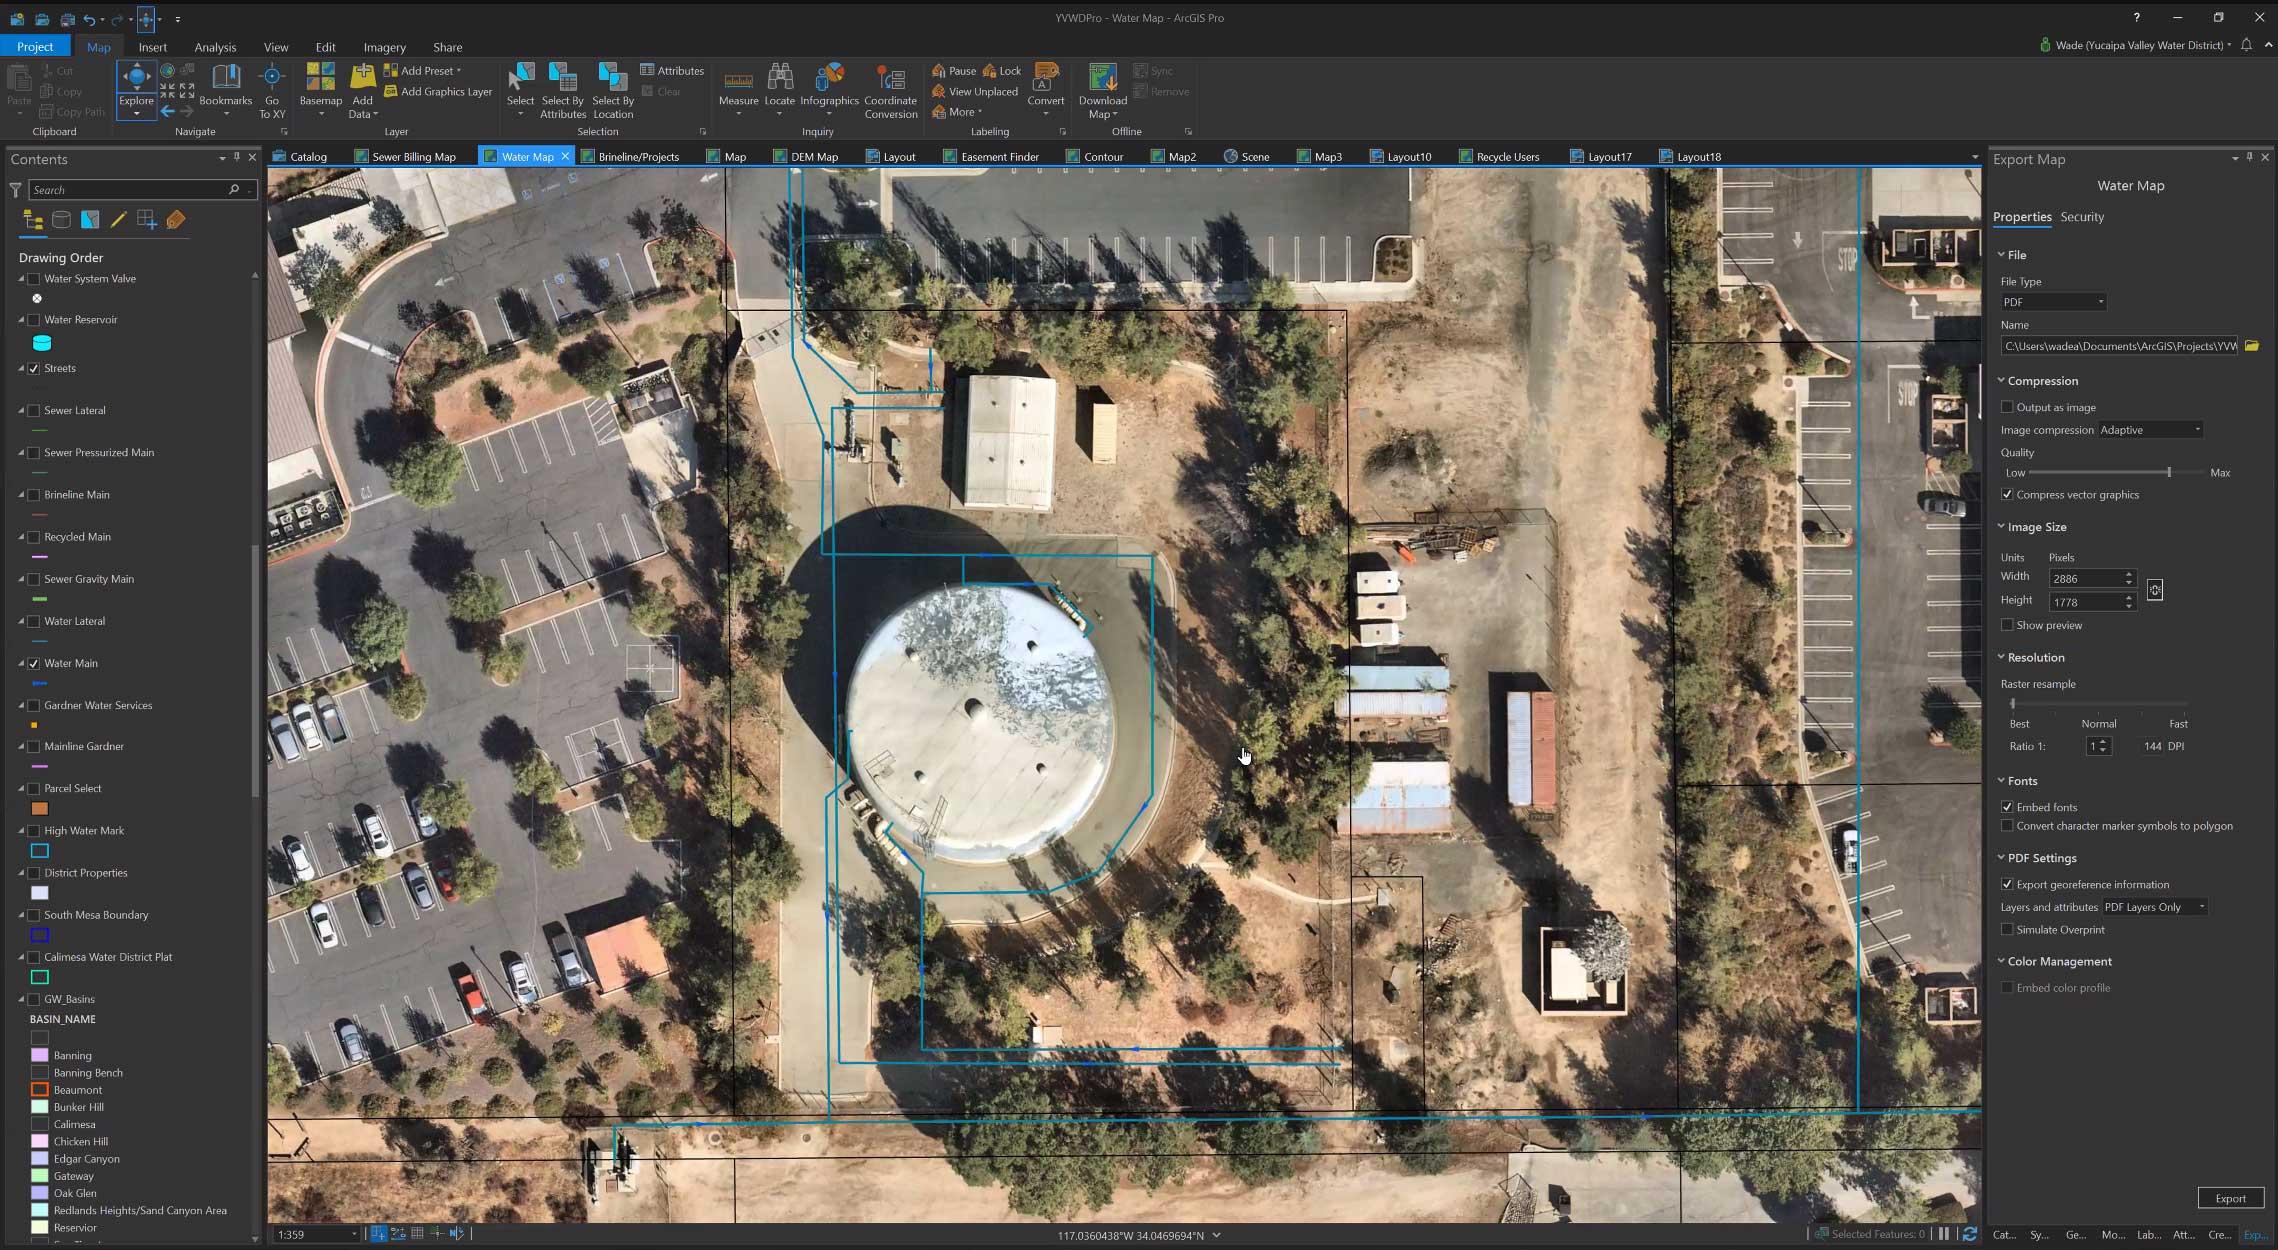Open Layers and attributes dropdown
This screenshot has height=1250, width=2278.
[x=2154, y=907]
